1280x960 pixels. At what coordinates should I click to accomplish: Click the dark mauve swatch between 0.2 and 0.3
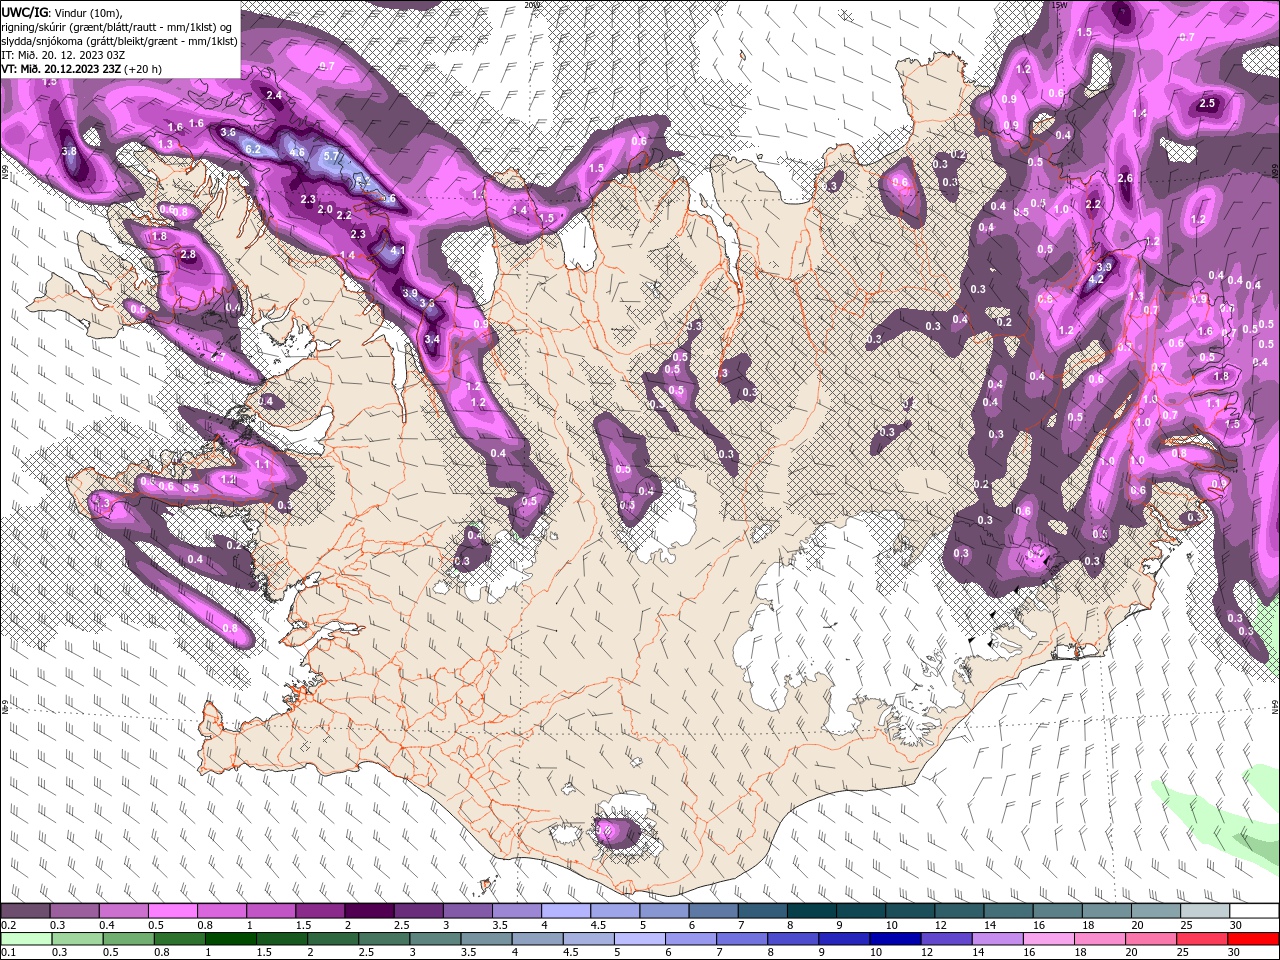(x=25, y=910)
